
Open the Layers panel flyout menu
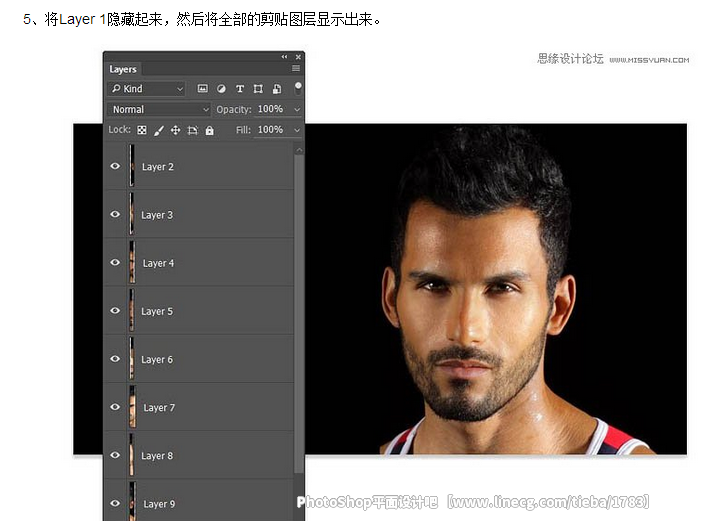point(296,68)
